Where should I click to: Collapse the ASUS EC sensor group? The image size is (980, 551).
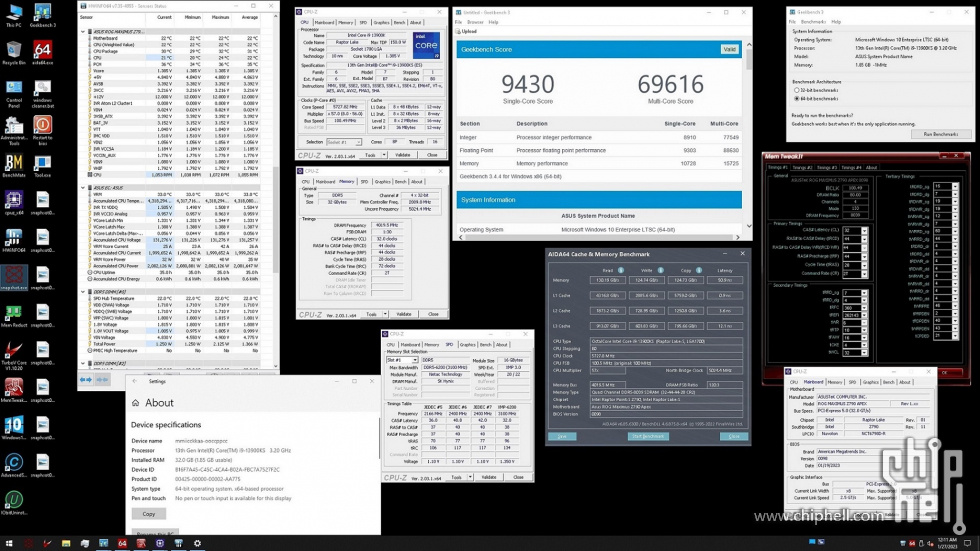pyautogui.click(x=83, y=187)
